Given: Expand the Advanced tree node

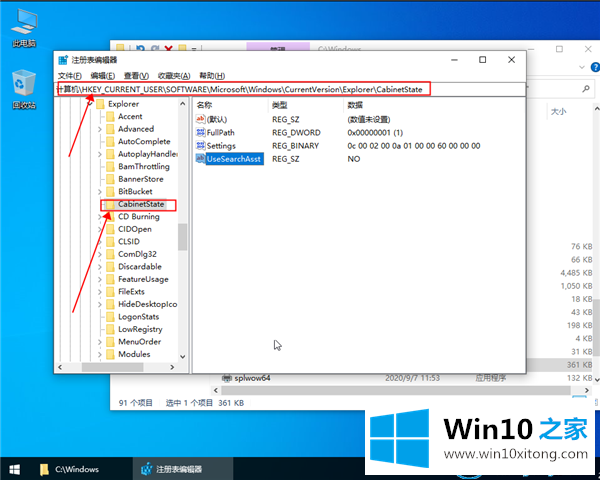Looking at the screenshot, I should tap(100, 129).
